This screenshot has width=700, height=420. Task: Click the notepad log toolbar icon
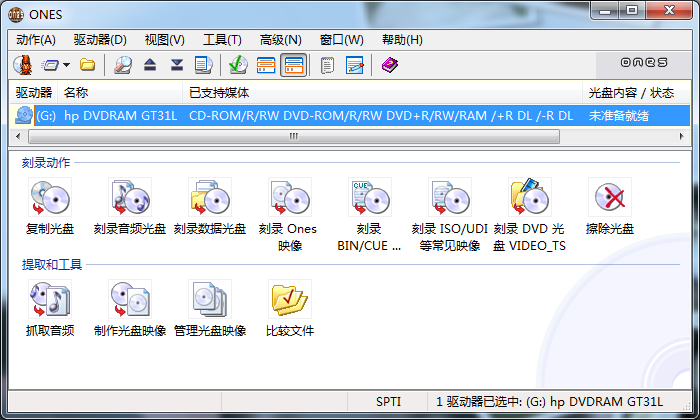pos(327,65)
